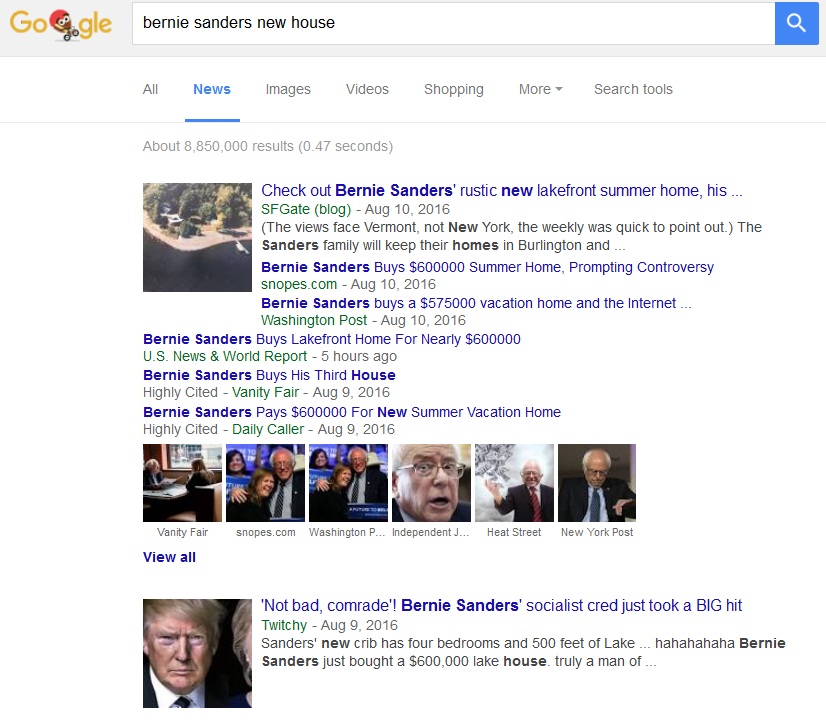Click the blue search magnifier button
The height and width of the screenshot is (727, 826).
(796, 23)
